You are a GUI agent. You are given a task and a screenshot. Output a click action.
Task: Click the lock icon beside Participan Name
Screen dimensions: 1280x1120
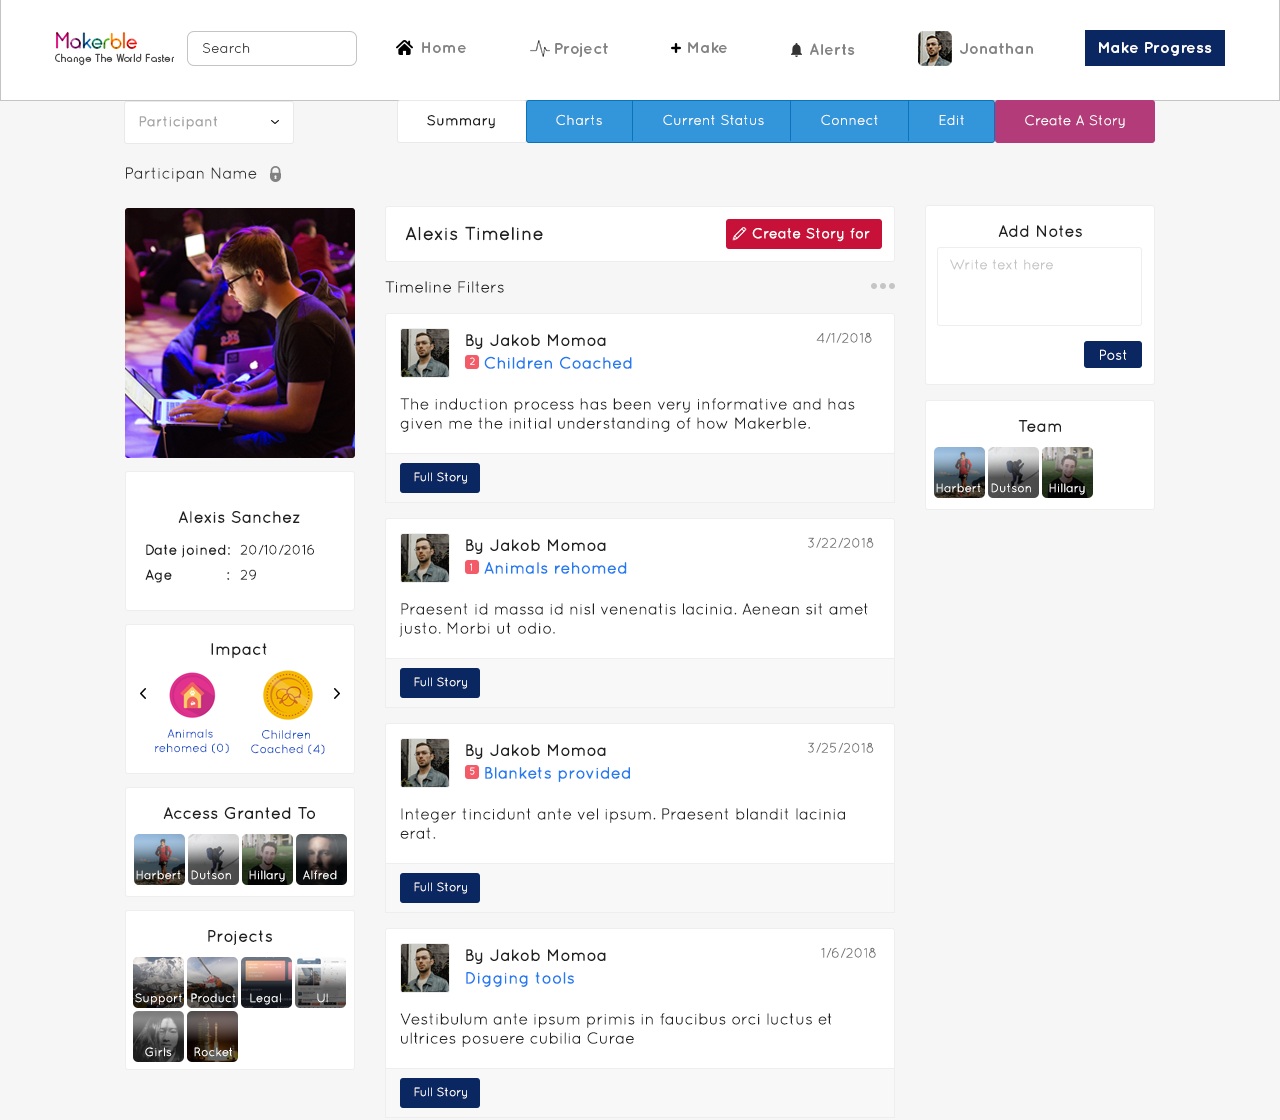click(275, 174)
